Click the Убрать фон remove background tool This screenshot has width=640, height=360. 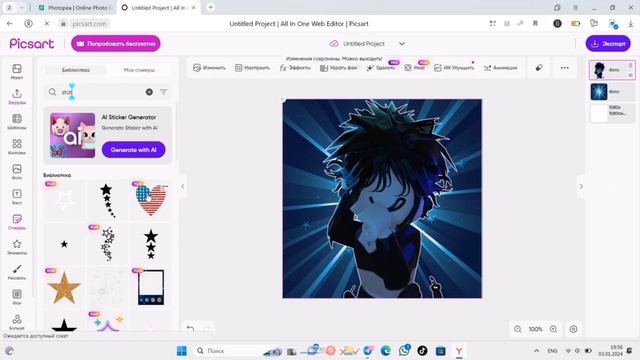click(338, 68)
